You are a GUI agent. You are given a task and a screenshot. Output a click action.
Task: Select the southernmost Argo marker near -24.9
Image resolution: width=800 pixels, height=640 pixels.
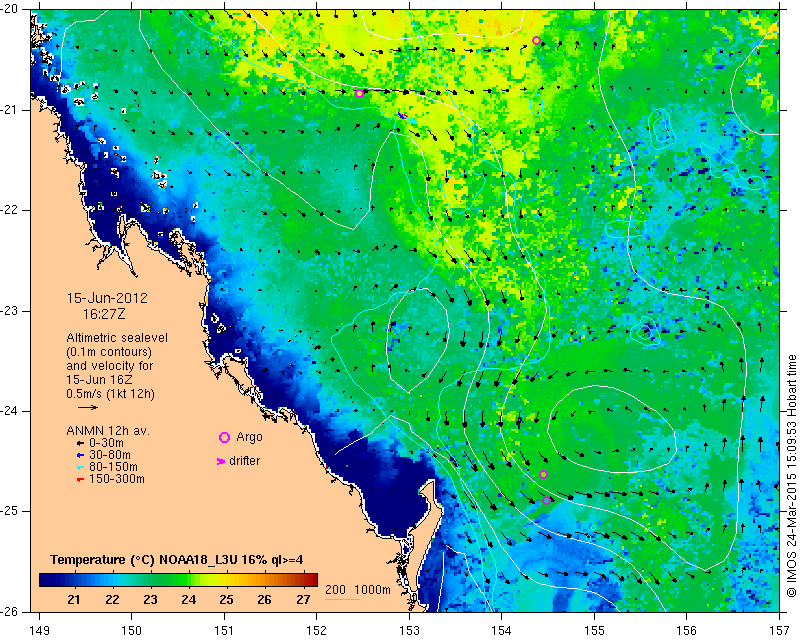click(x=546, y=501)
